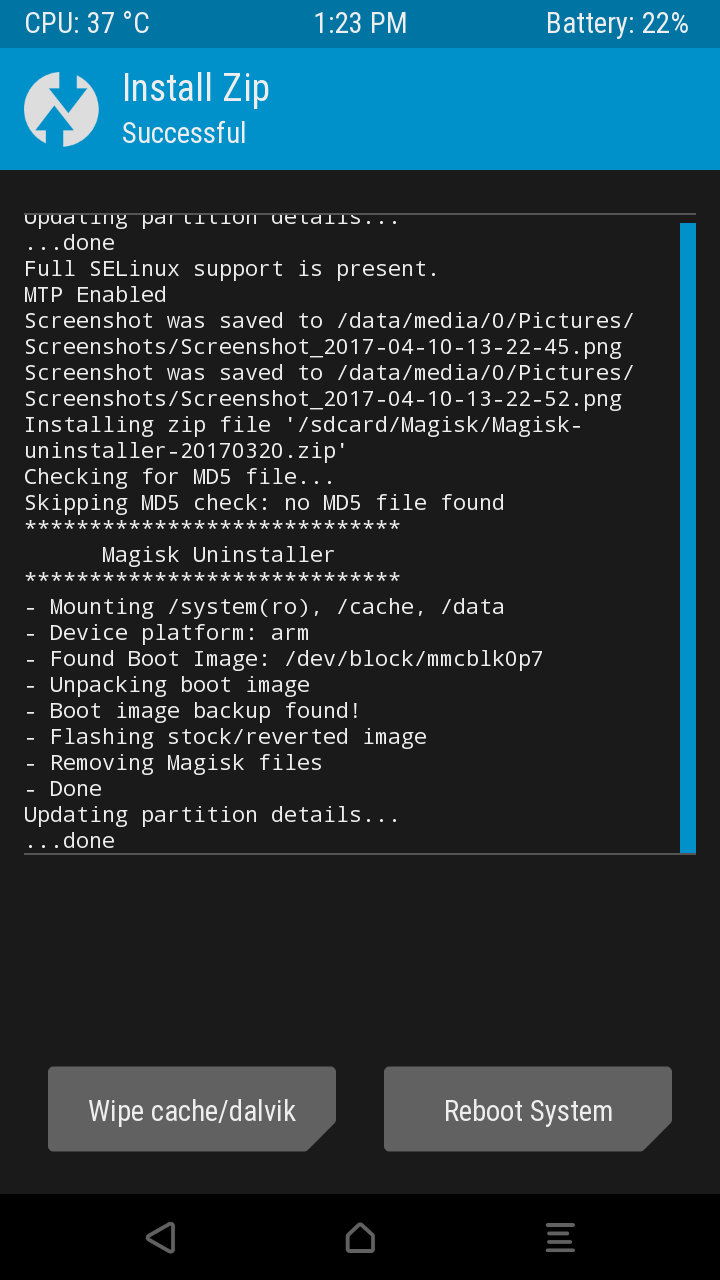Screen dimensions: 720x1280
Task: Select the Removing Magisk files line
Action: coord(173,762)
